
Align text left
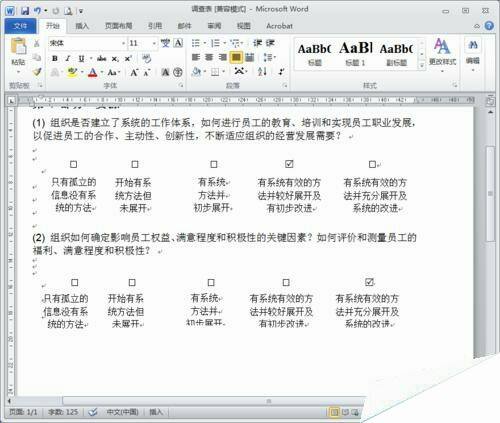click(196, 57)
